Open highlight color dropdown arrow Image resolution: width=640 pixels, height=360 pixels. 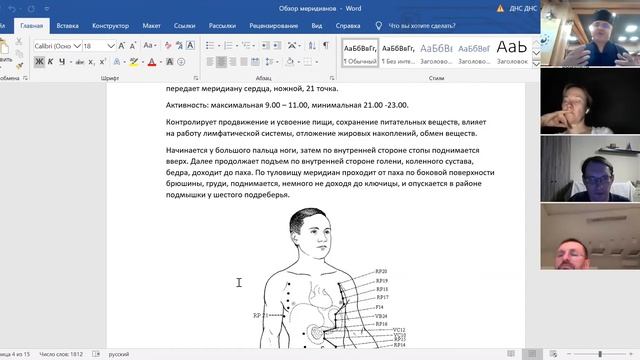[x=143, y=62]
